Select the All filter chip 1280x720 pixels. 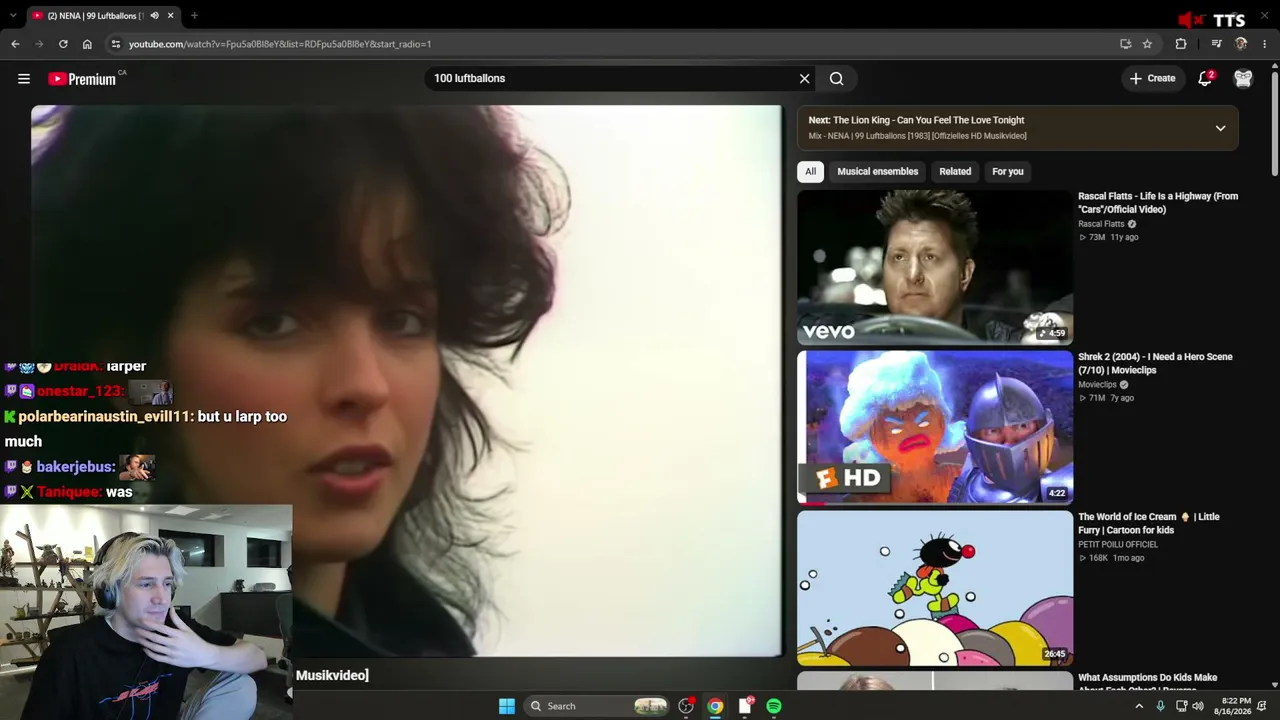click(x=811, y=172)
